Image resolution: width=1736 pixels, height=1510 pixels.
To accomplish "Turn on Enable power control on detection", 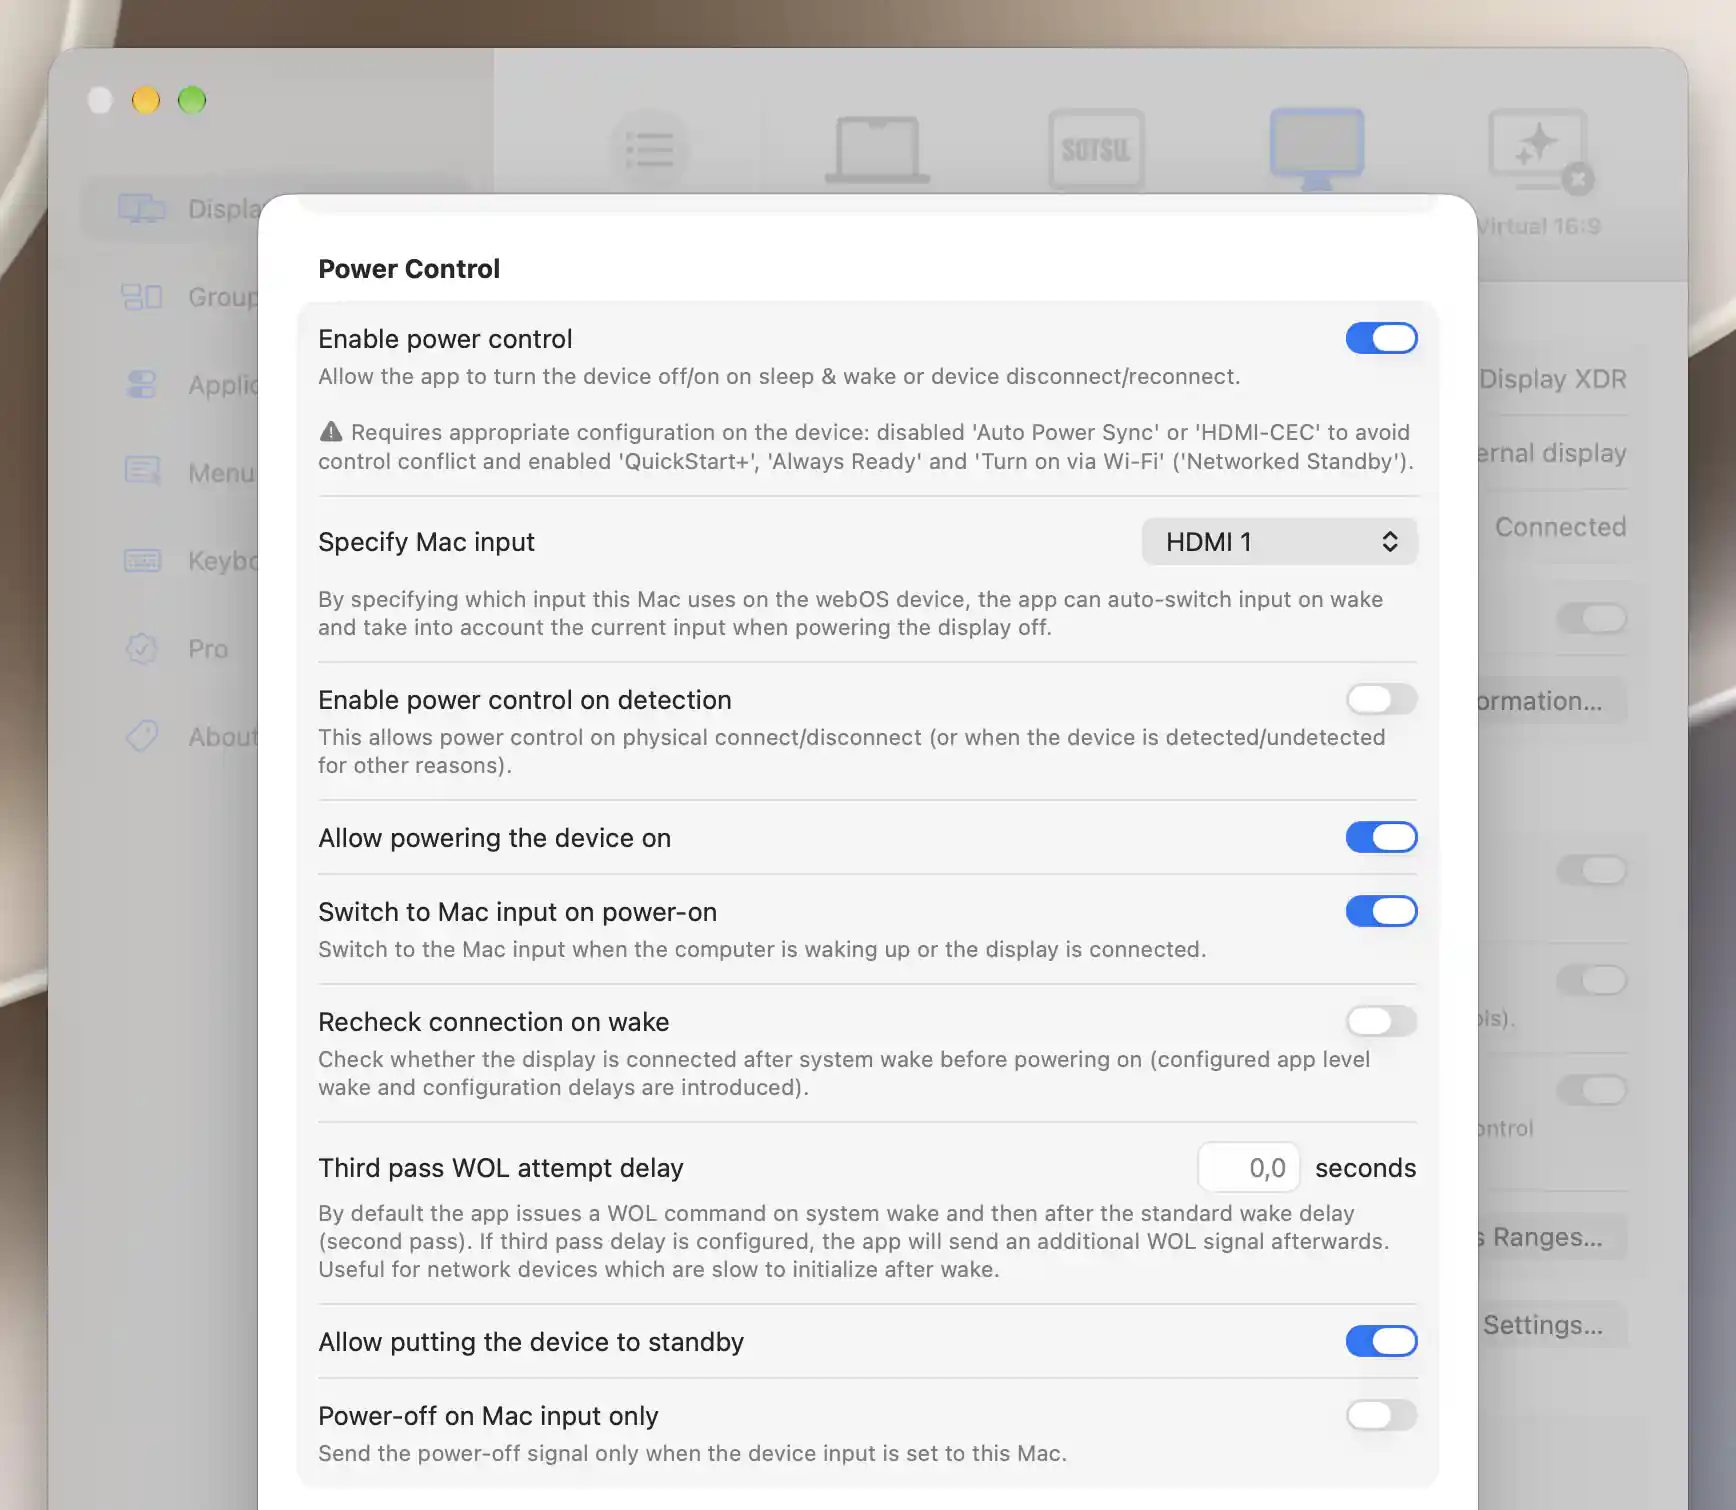I will tap(1381, 699).
